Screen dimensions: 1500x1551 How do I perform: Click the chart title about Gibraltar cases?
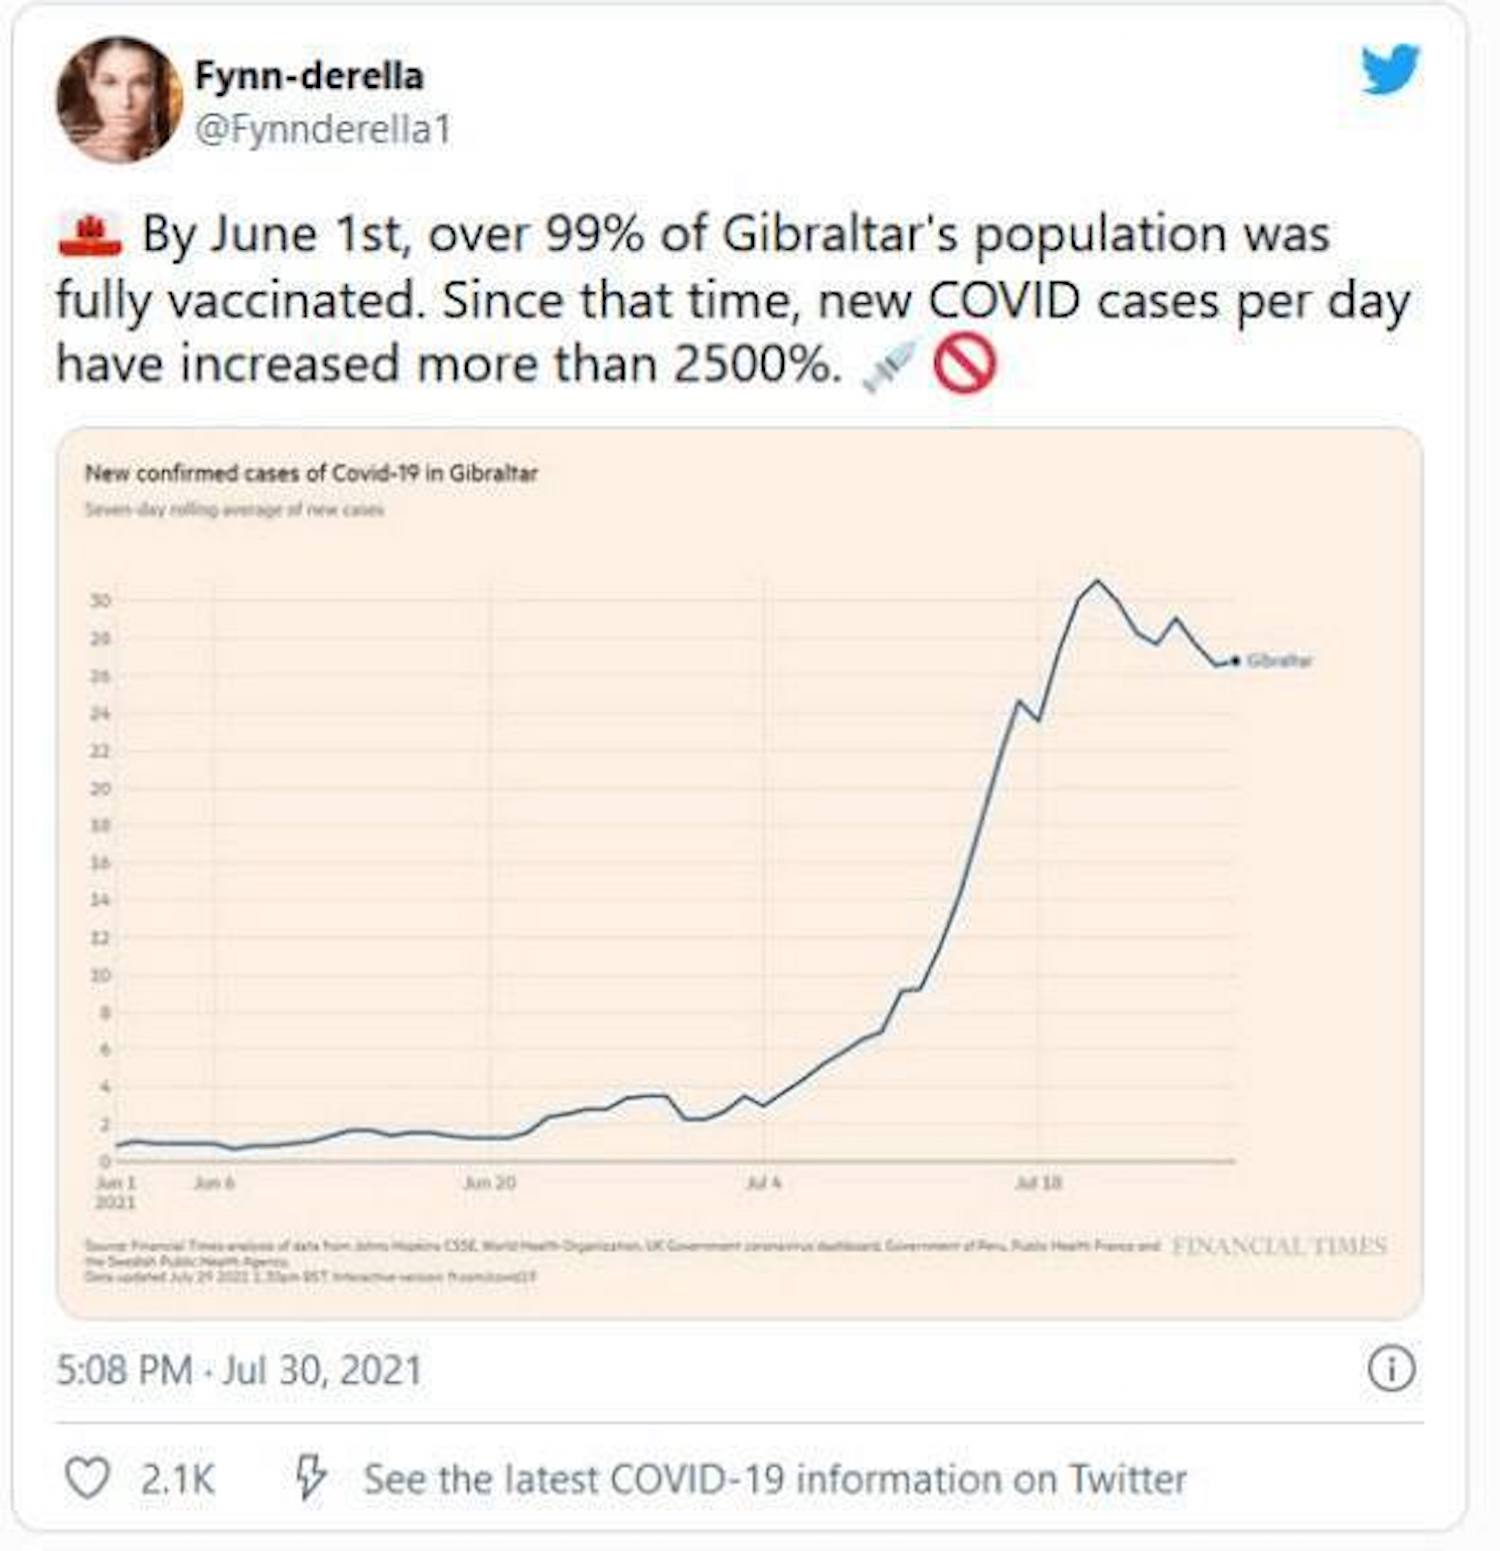(311, 473)
